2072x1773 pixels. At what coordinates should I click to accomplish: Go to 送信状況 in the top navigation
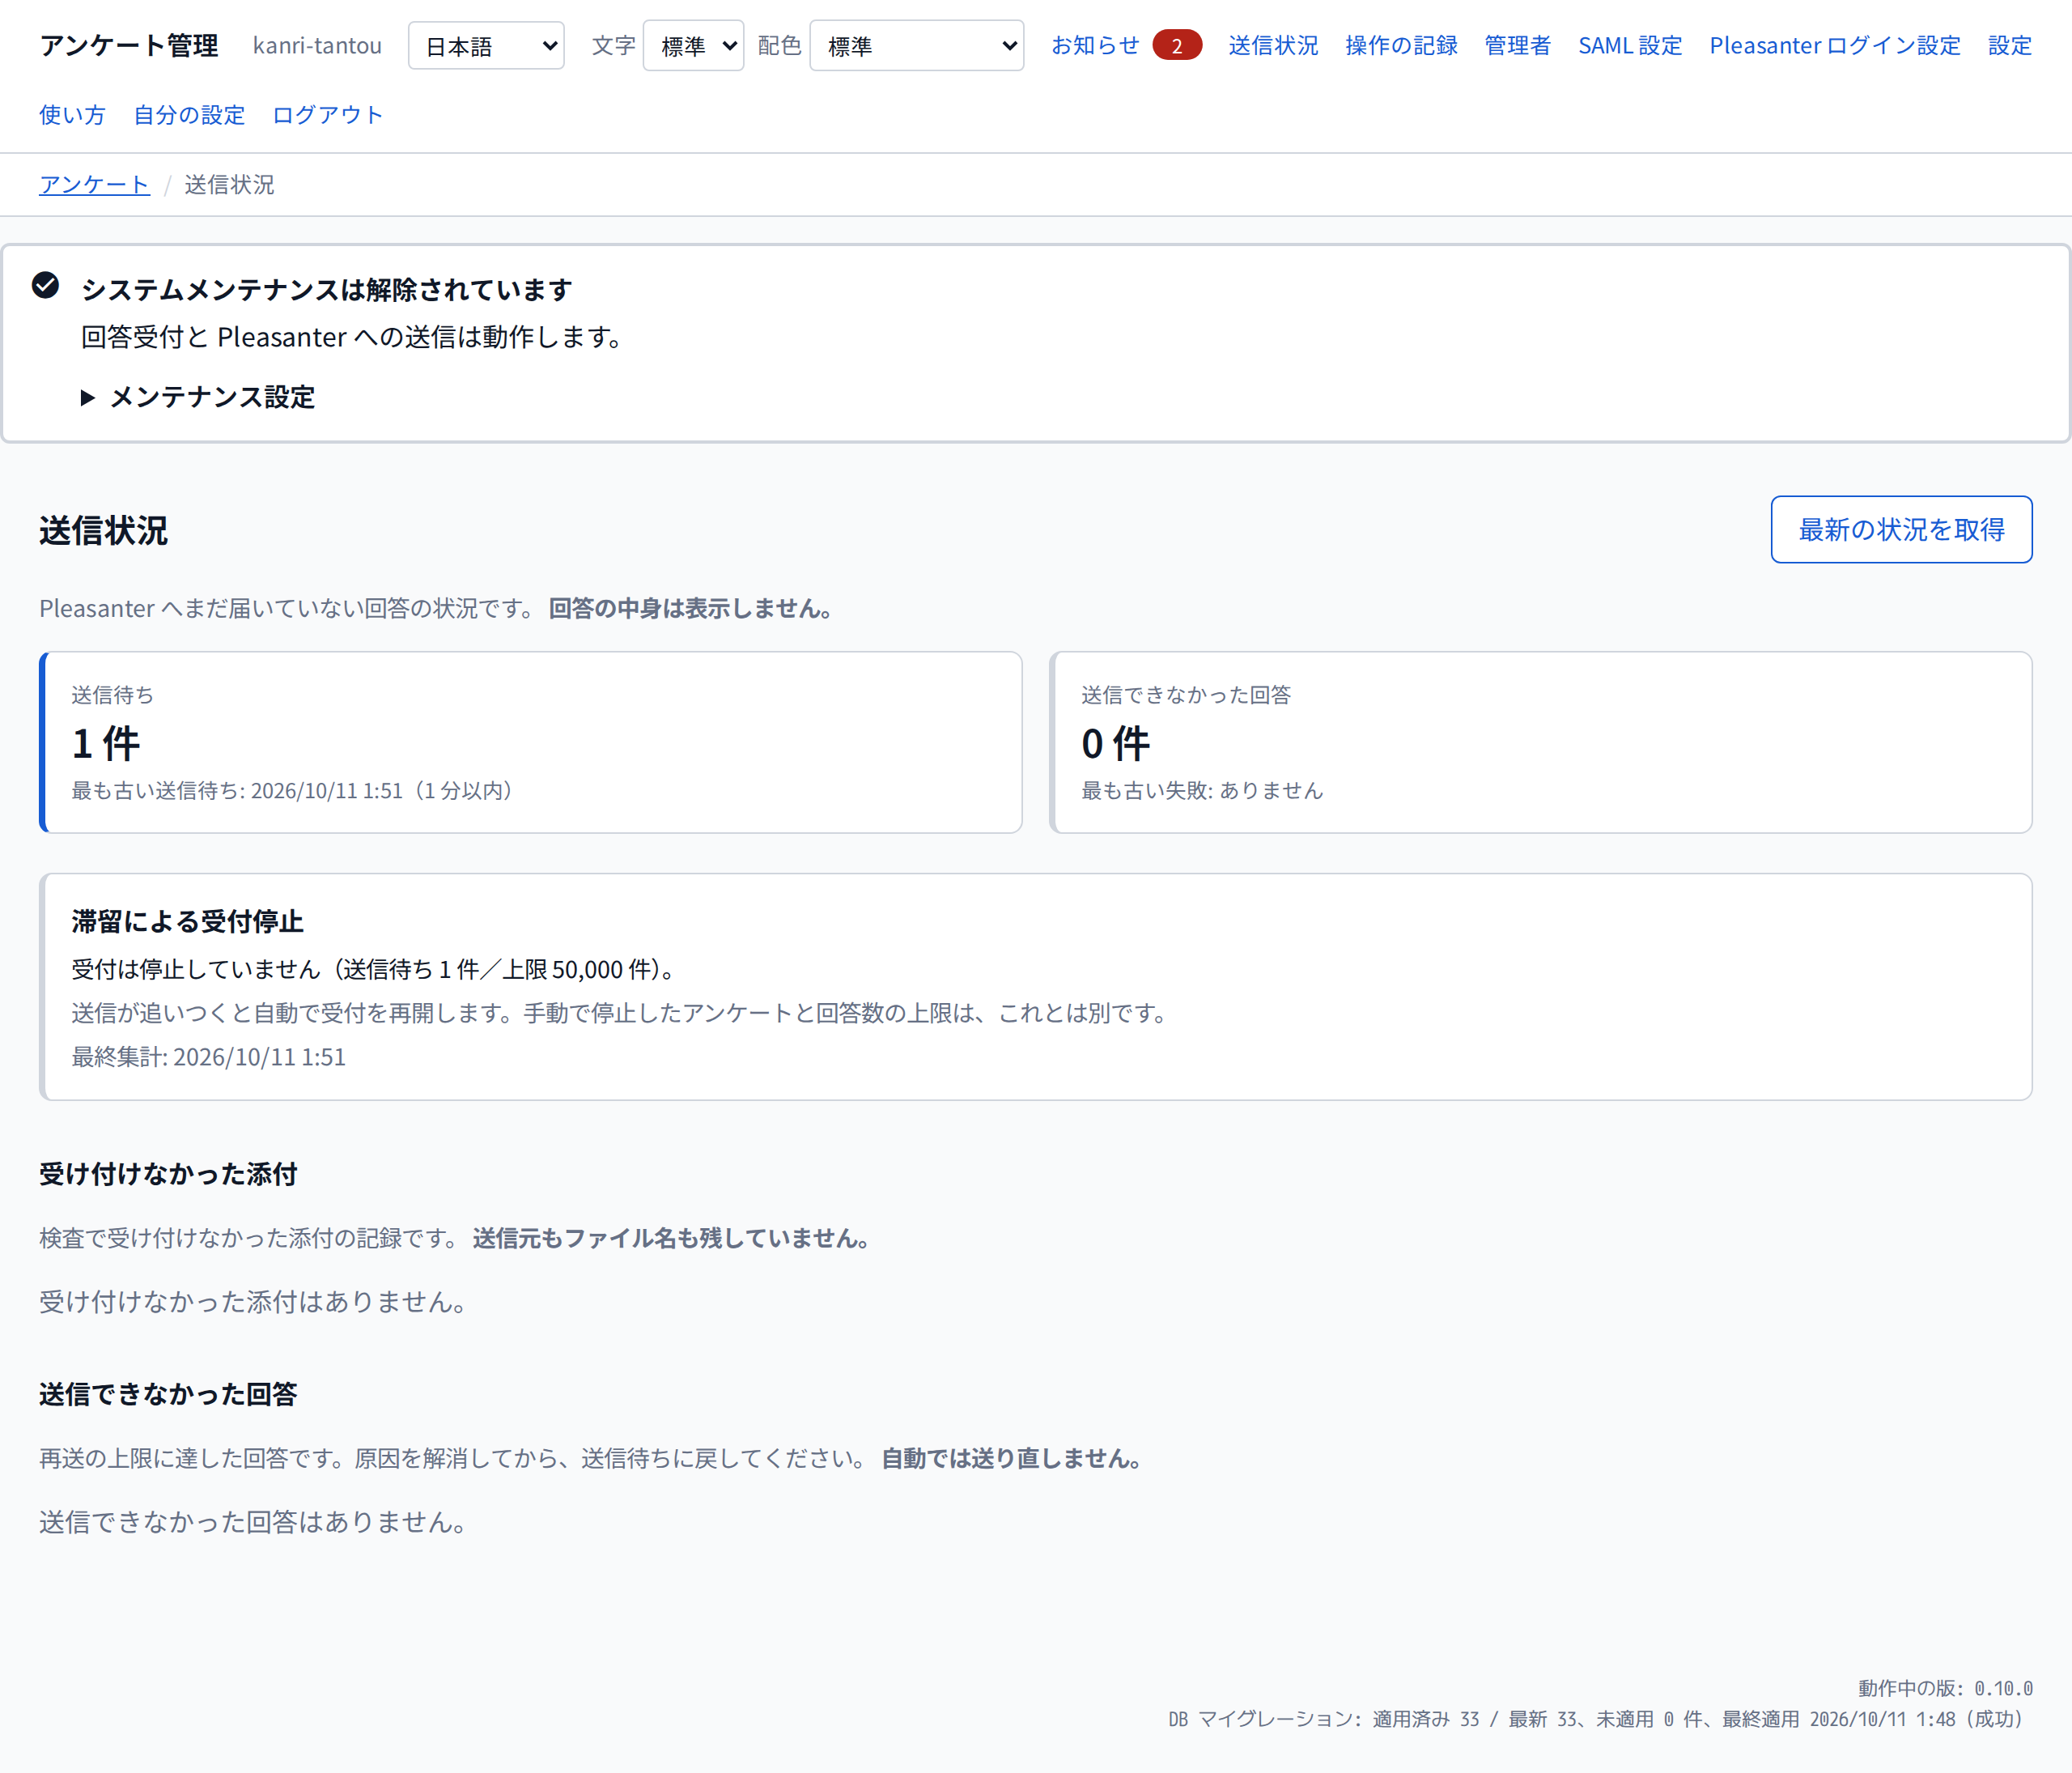[1273, 46]
